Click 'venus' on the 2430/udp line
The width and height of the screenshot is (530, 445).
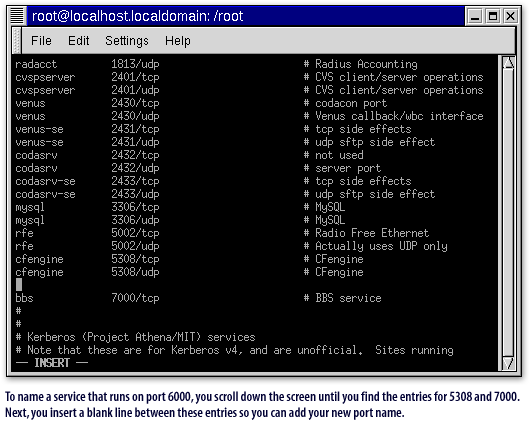click(x=30, y=116)
